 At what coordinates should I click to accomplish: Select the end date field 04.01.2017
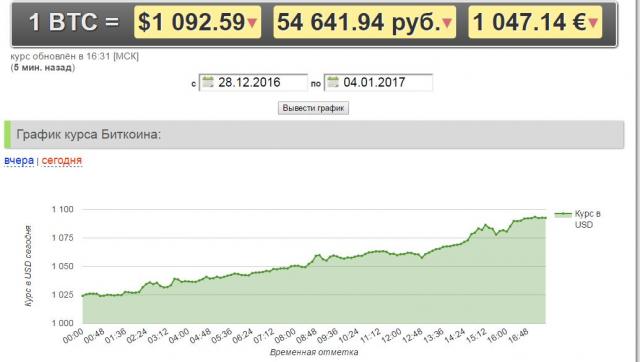coord(378,82)
